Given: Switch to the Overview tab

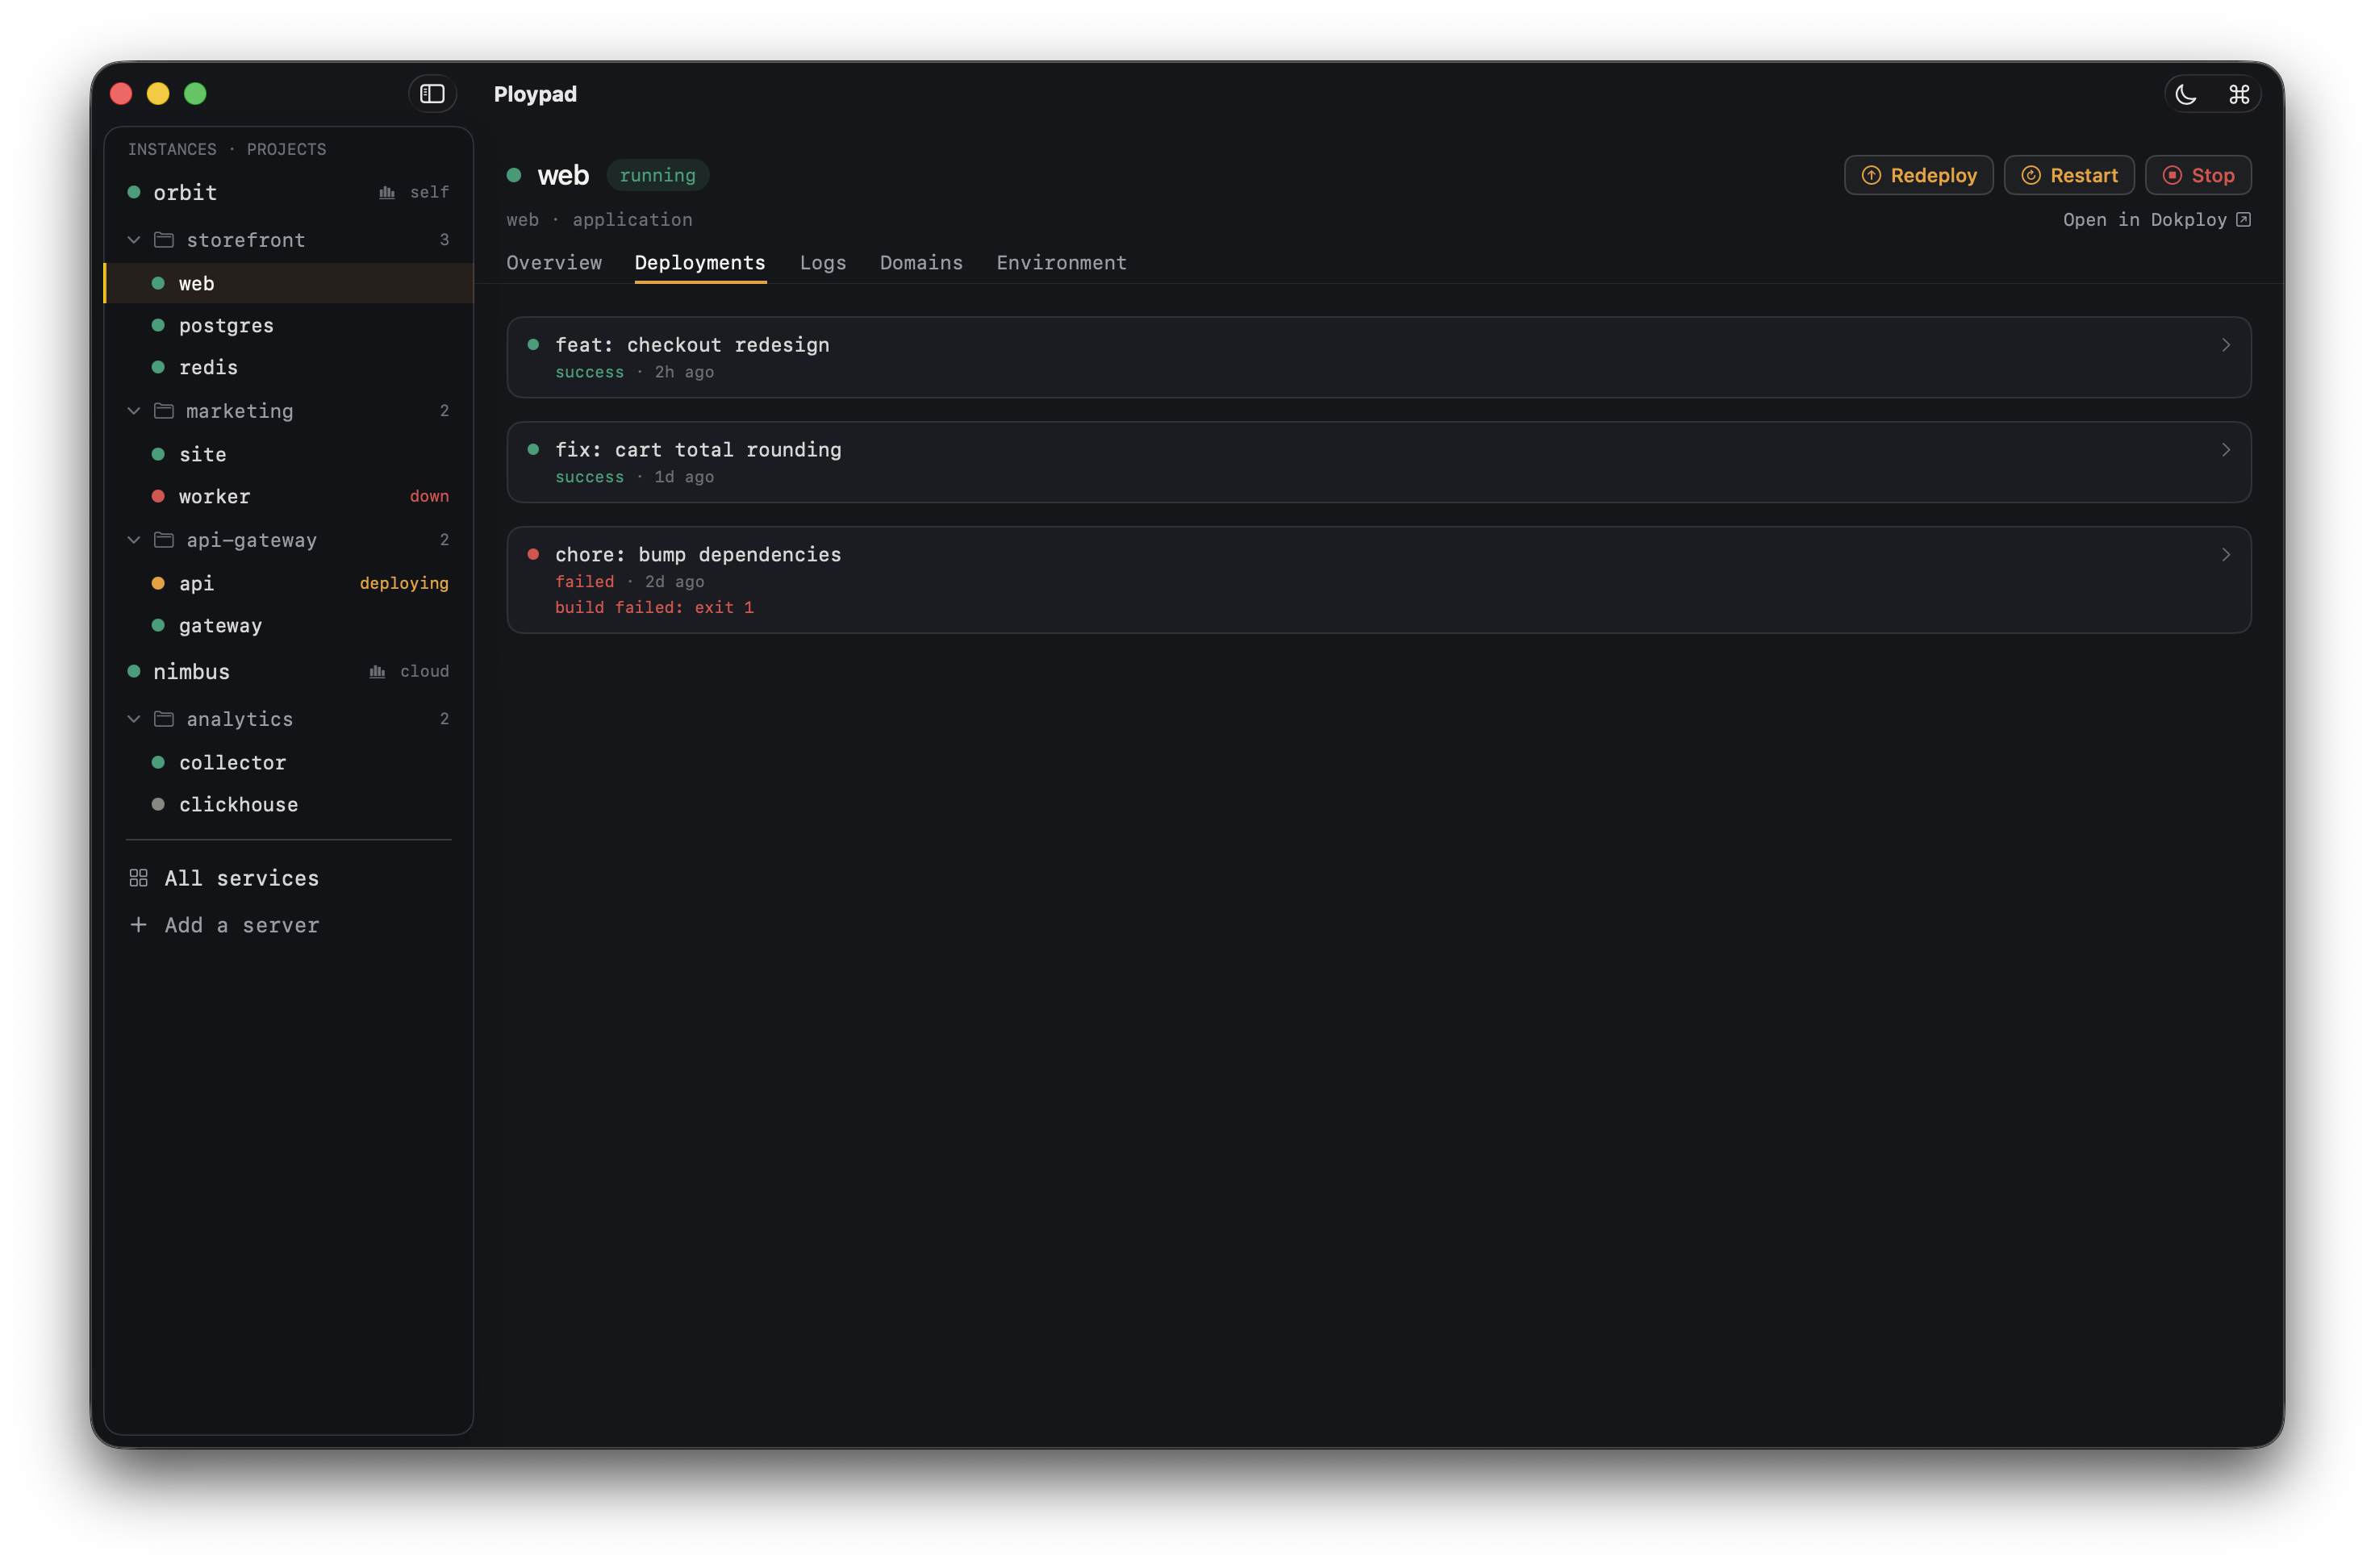Looking at the screenshot, I should click(x=554, y=263).
